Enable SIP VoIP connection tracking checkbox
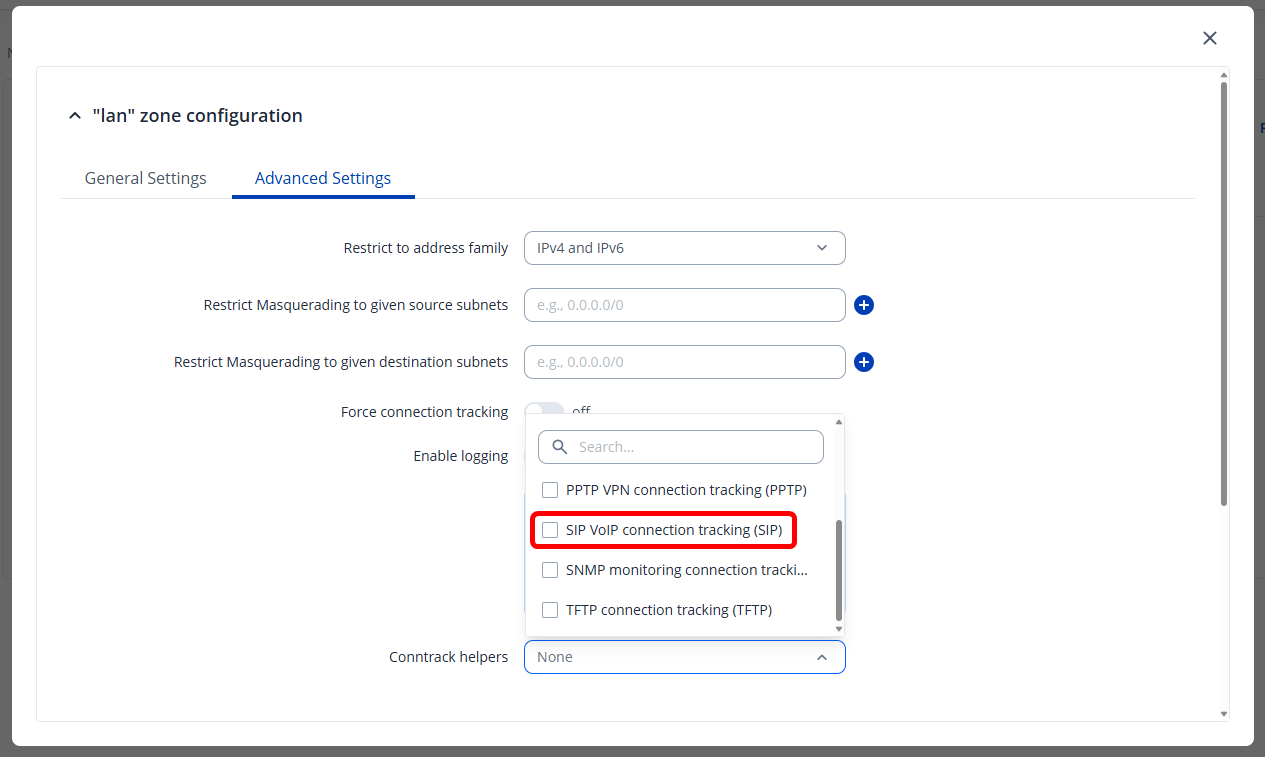The image size is (1265, 757). (550, 530)
